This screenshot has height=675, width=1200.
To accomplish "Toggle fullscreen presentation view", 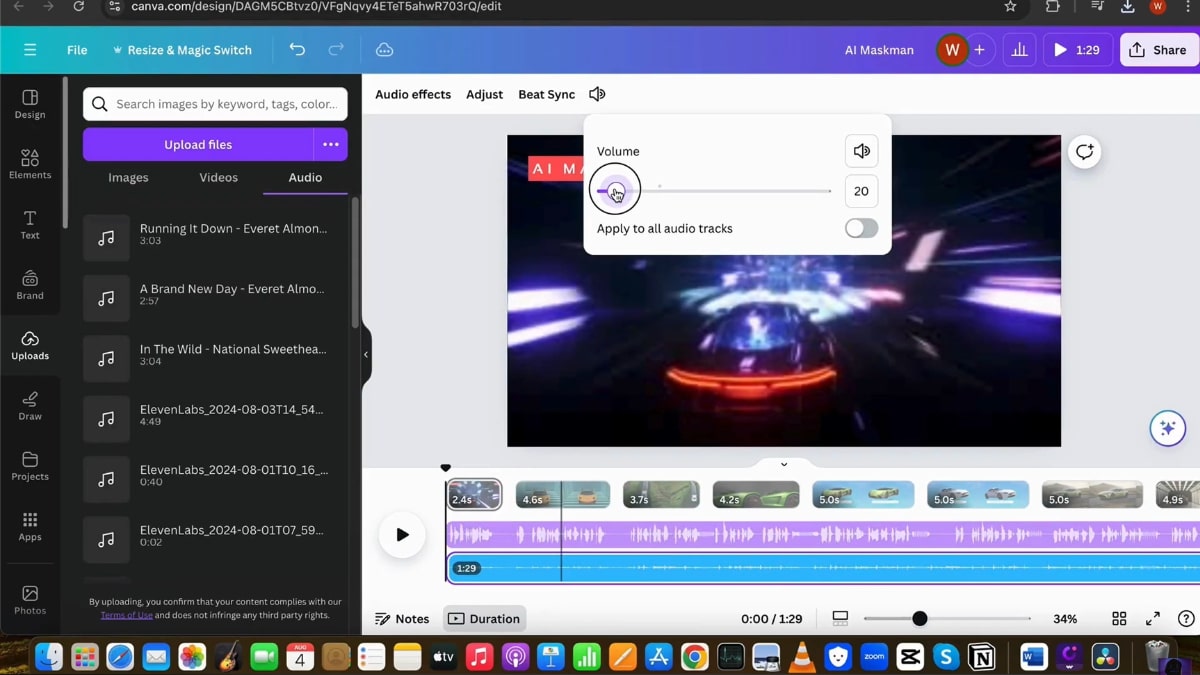I will tap(1152, 618).
